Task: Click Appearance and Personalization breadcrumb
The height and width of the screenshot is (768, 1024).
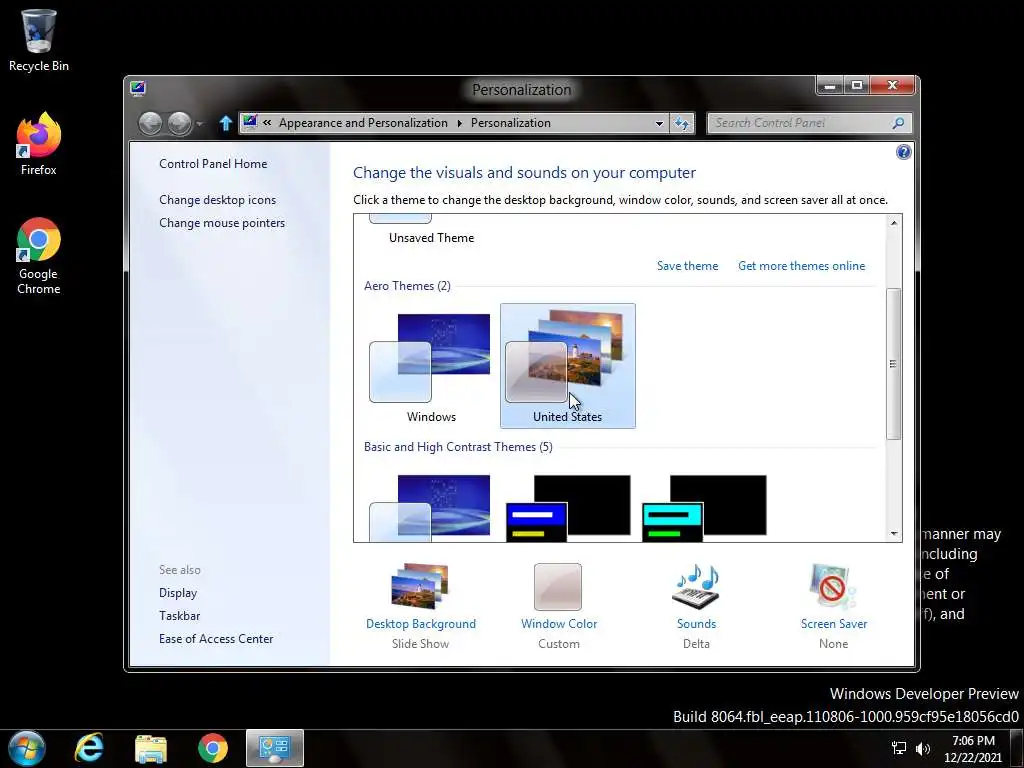Action: tap(363, 123)
